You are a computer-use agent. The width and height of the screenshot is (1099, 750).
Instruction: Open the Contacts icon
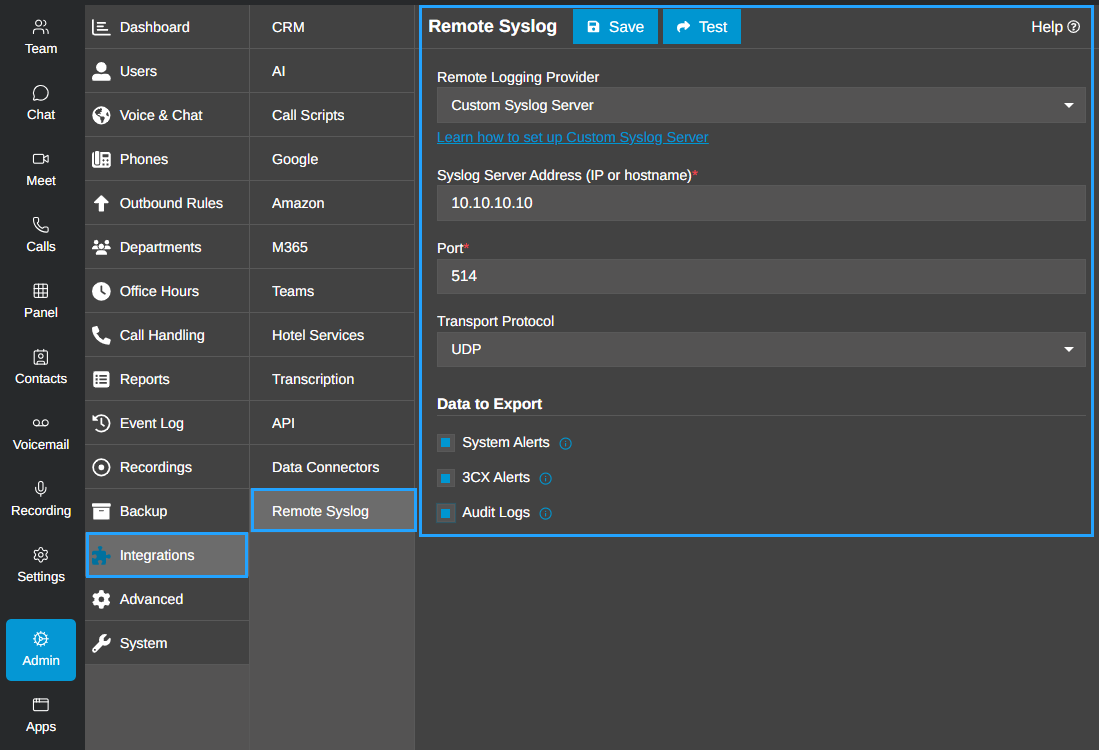pos(41,357)
